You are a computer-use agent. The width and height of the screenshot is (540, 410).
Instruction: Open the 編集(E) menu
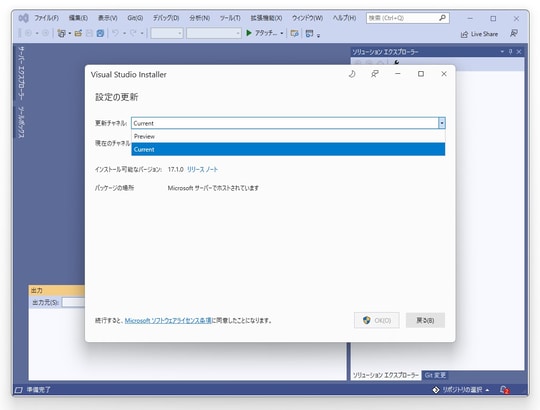78,18
